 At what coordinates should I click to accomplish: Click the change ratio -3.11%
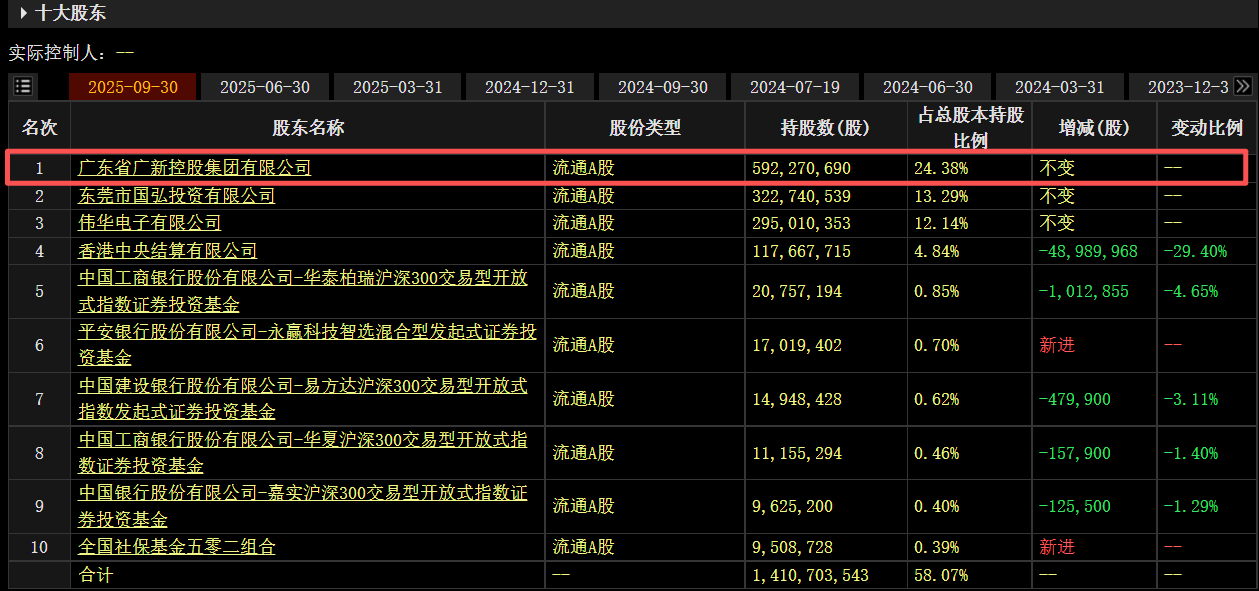pos(1191,399)
